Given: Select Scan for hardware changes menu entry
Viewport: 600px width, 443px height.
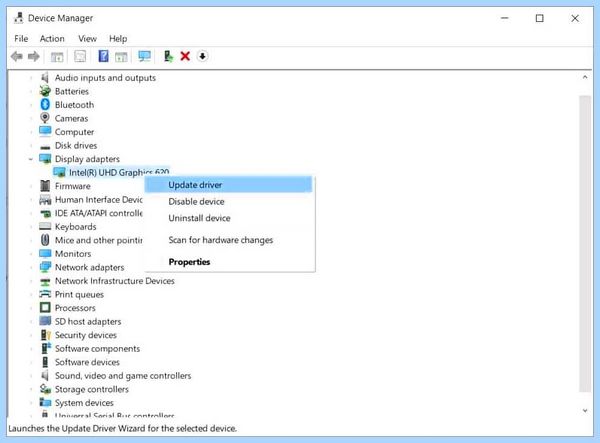Looking at the screenshot, I should coord(229,240).
